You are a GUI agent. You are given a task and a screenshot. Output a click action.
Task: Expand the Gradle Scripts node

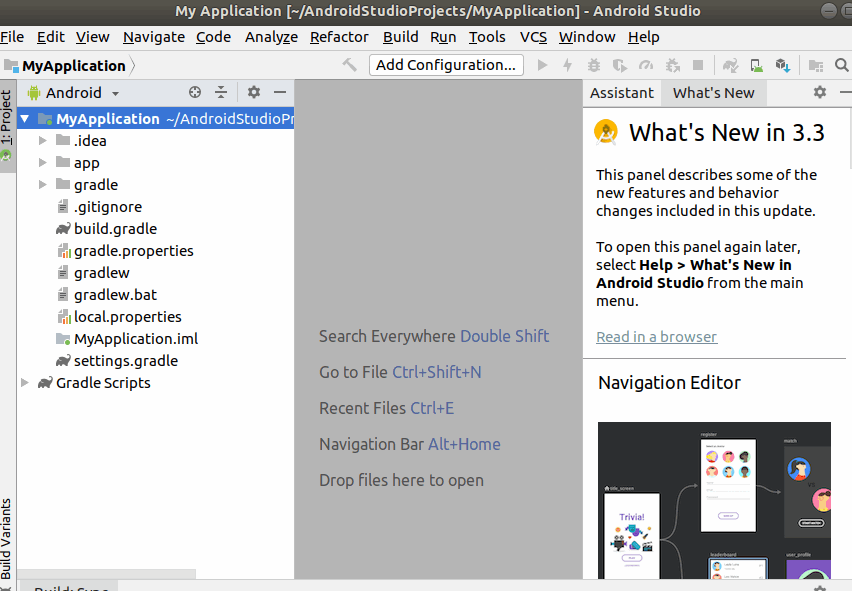pyautogui.click(x=24, y=382)
